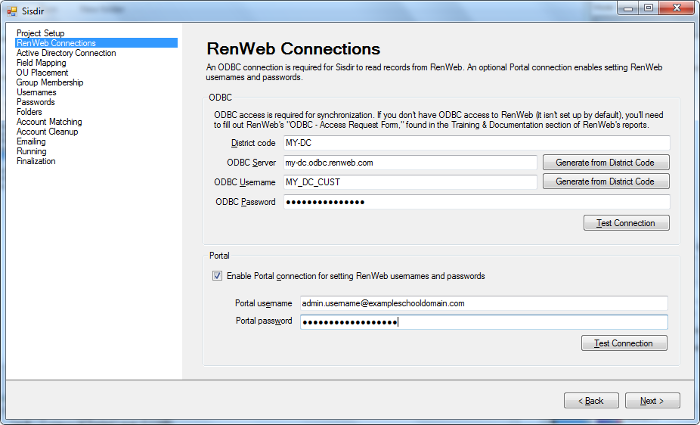The width and height of the screenshot is (700, 425).
Task: Click the Portal username field
Action: [x=483, y=303]
